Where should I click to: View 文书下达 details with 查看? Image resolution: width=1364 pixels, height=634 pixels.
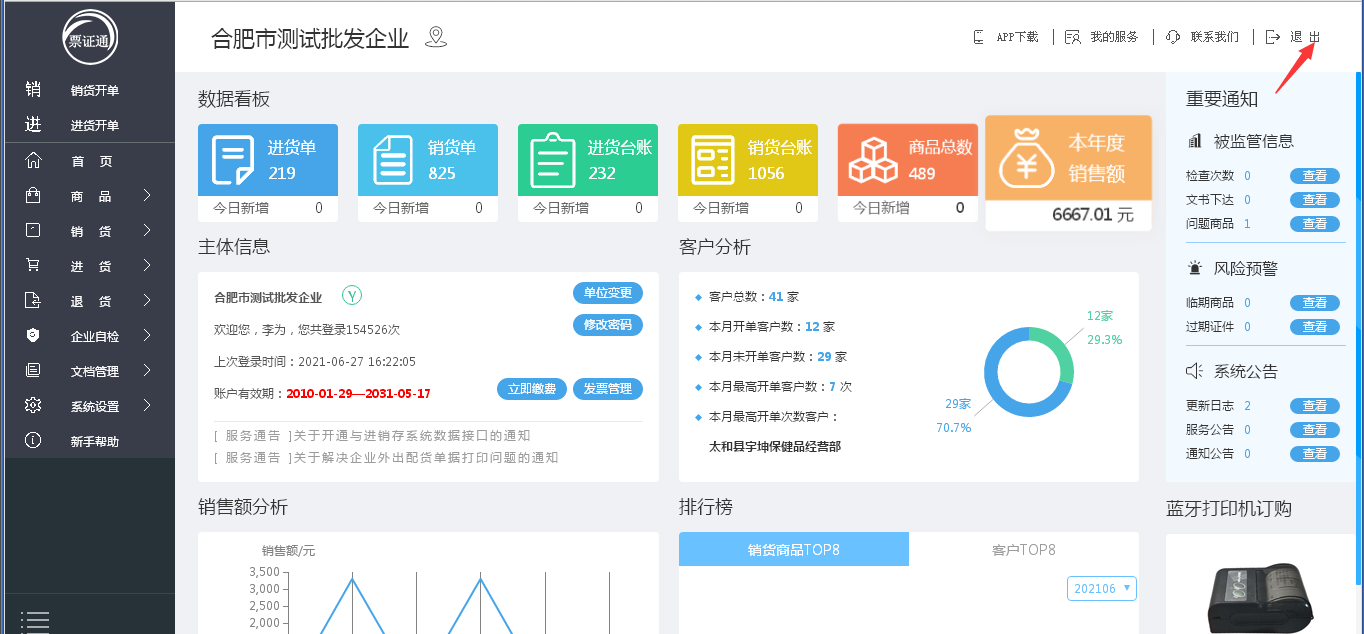click(x=1315, y=200)
